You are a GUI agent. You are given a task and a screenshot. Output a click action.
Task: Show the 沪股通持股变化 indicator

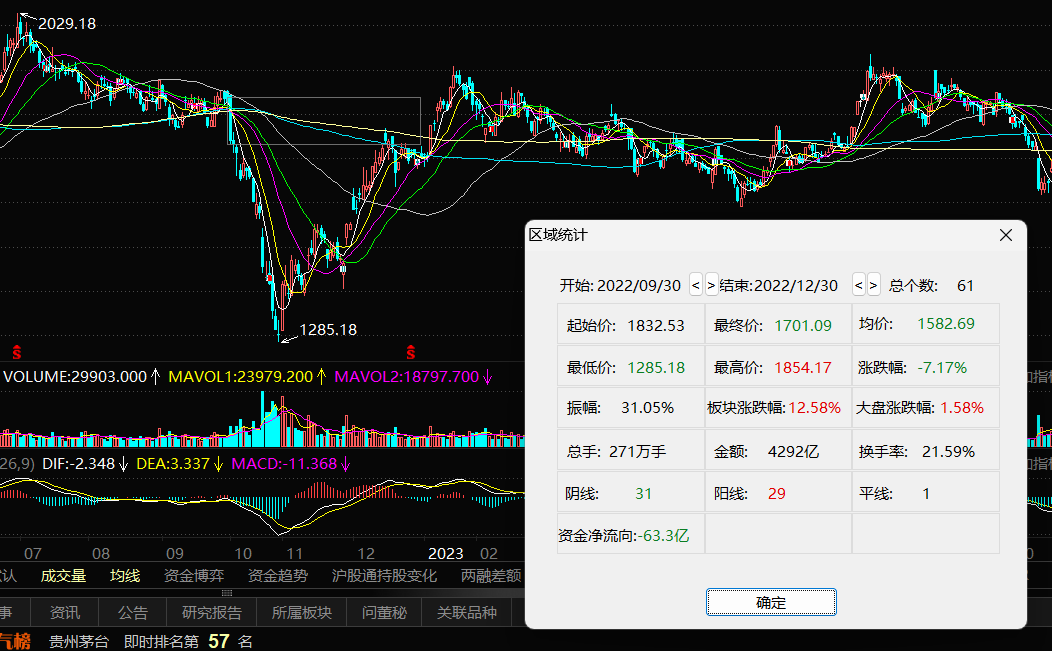click(384, 576)
